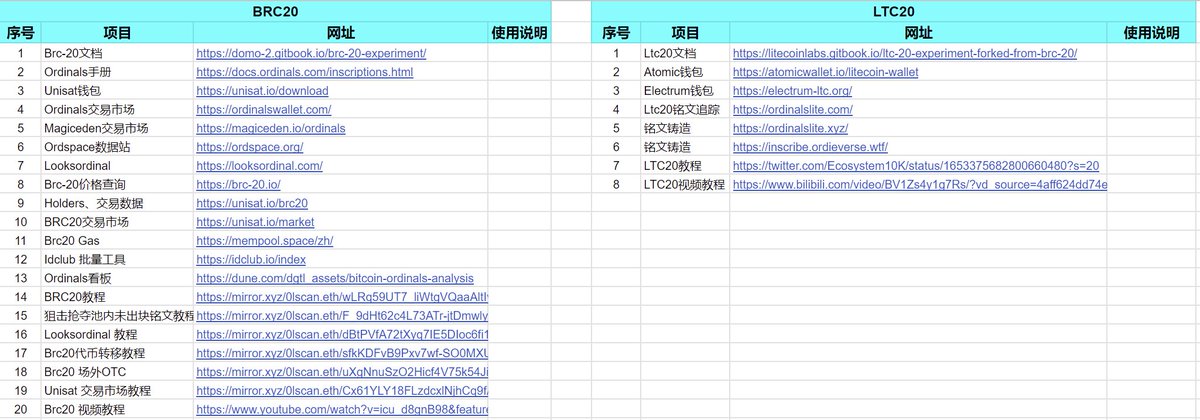Viewport: 1200px width, 420px height.
Task: Select the Ordinals手册 cell
Action: [x=117, y=72]
